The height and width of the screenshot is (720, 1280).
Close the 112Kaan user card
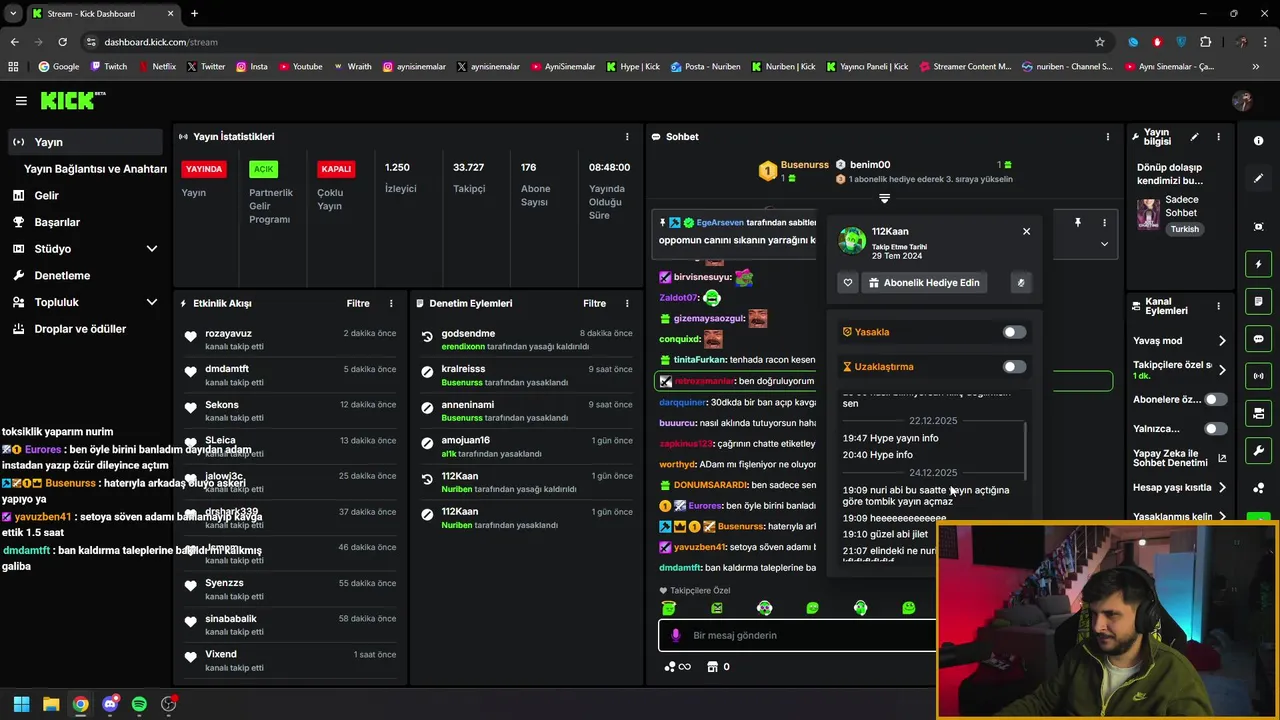coord(1026,231)
